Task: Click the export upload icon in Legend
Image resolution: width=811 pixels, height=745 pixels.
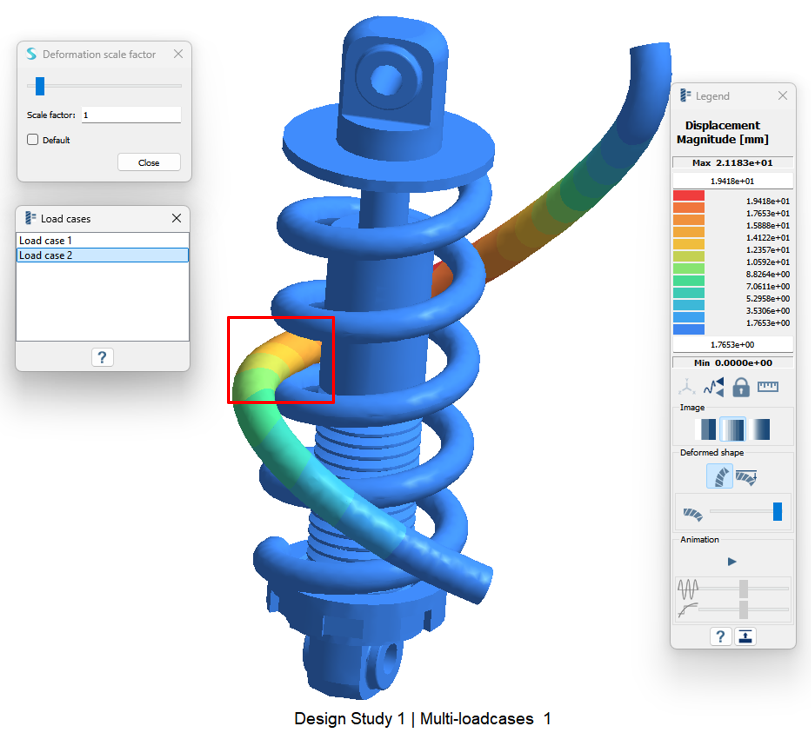Action: point(745,636)
